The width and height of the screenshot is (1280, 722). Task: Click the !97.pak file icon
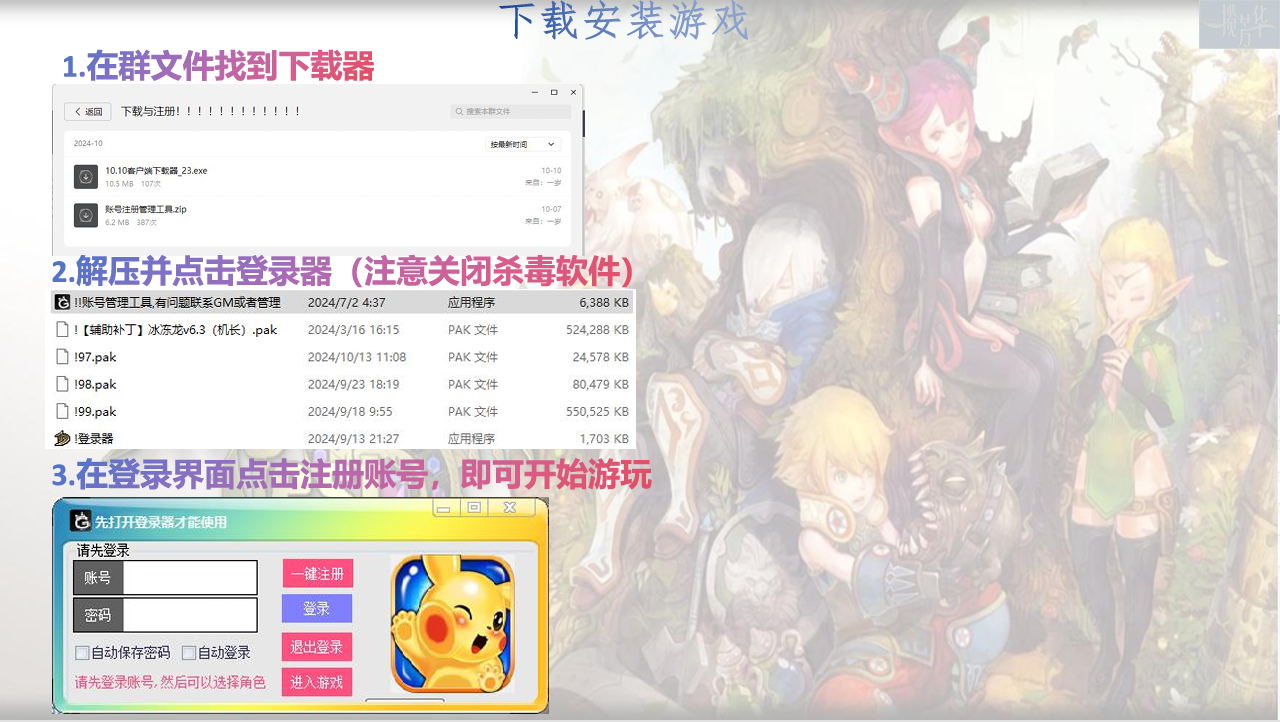click(x=62, y=357)
